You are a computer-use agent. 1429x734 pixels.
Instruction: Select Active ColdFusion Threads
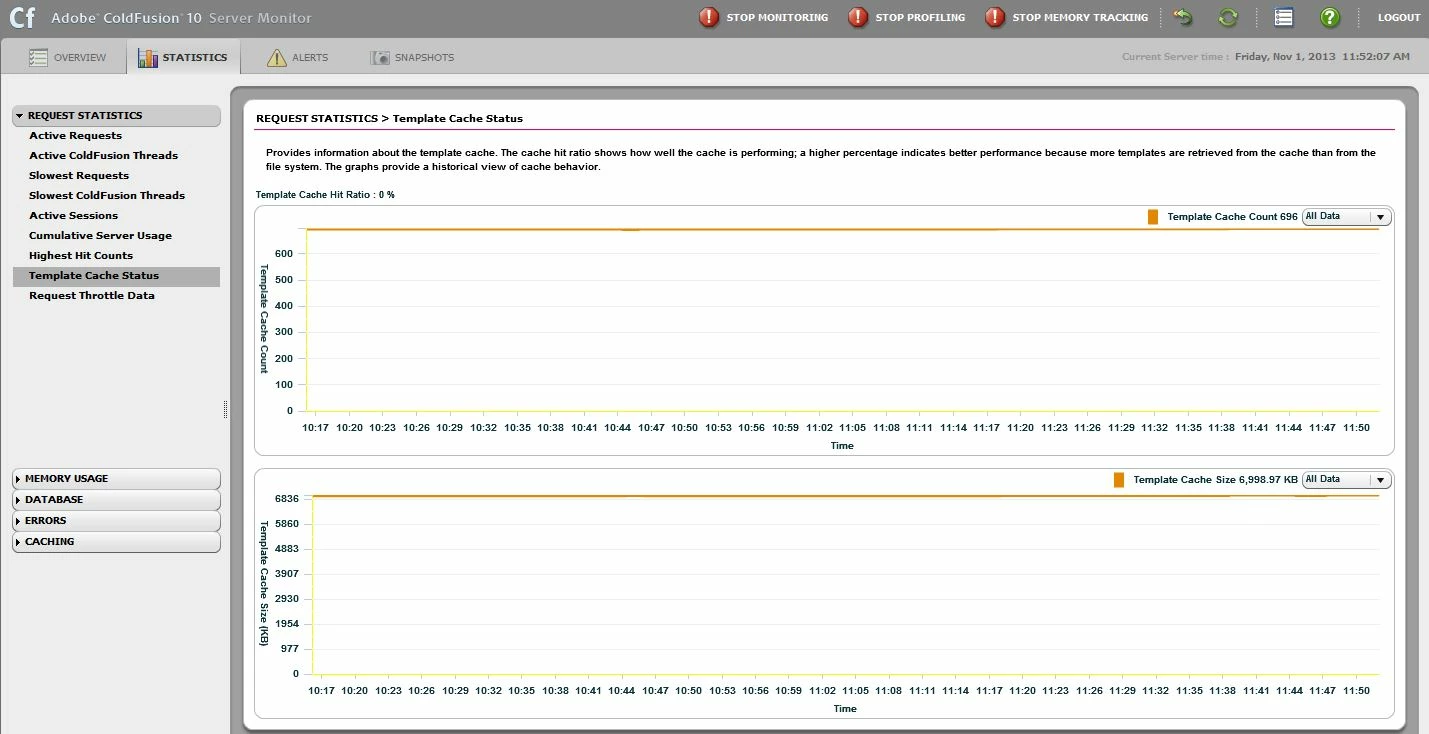116,156
